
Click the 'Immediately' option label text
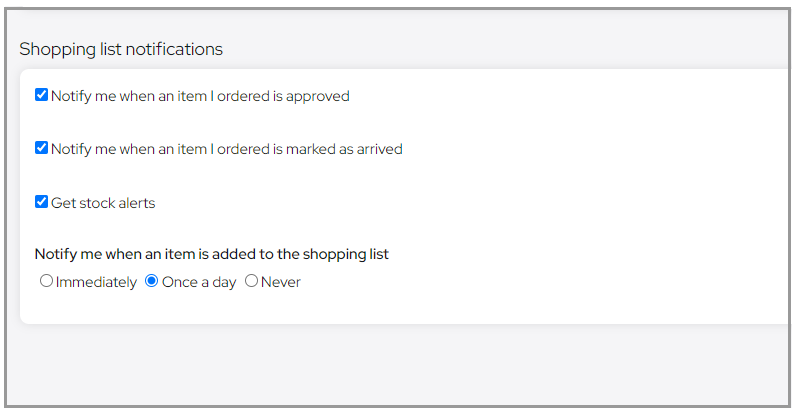96,282
